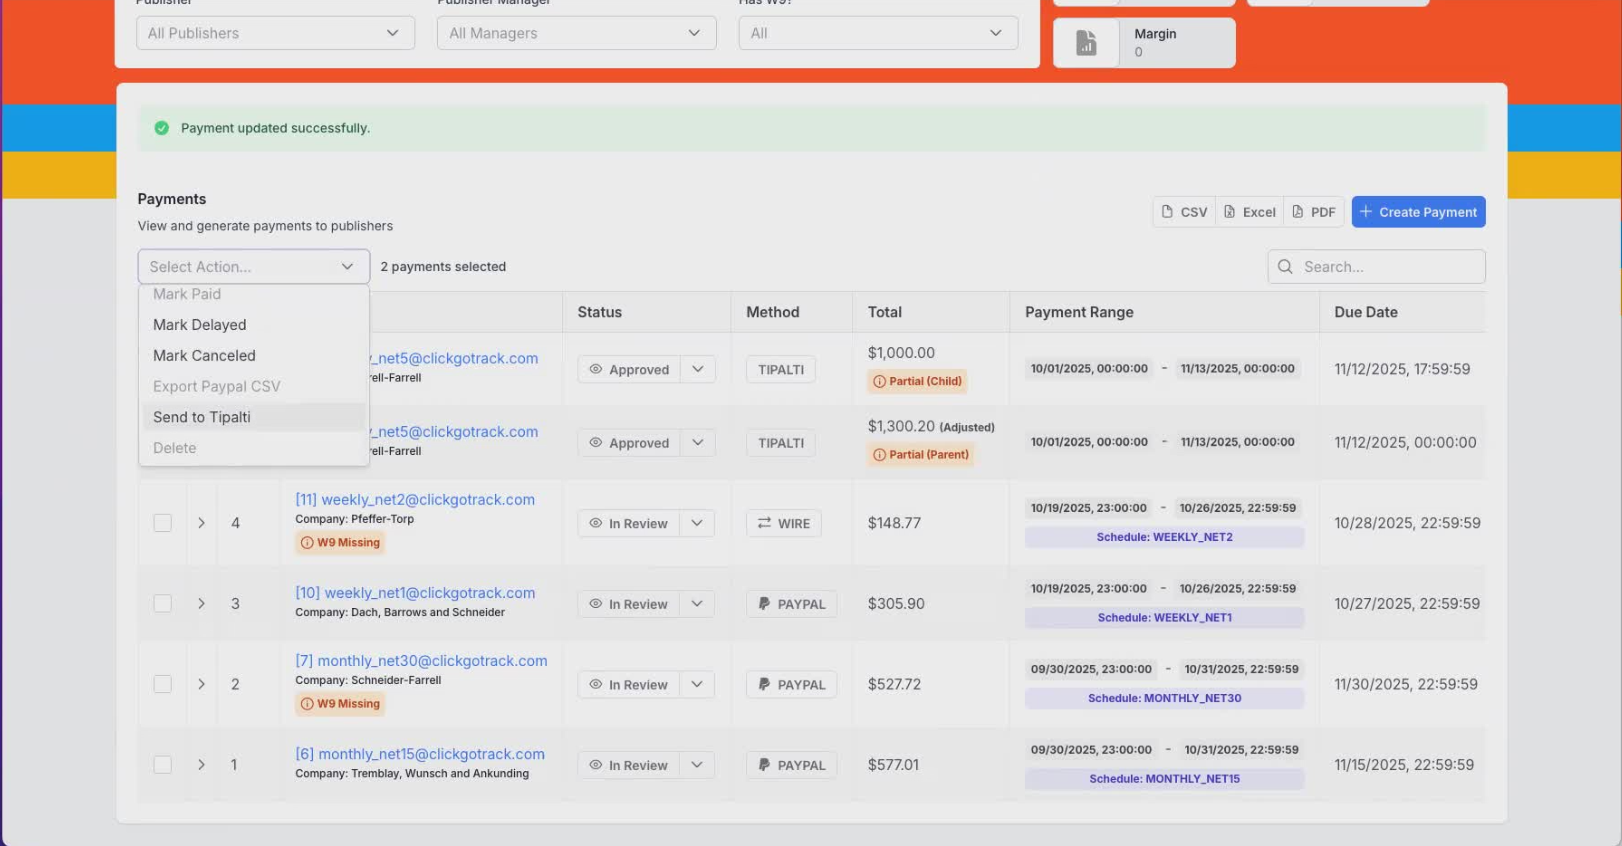Image resolution: width=1622 pixels, height=846 pixels.
Task: Tick the checkbox for payment row 1
Action: 162,765
